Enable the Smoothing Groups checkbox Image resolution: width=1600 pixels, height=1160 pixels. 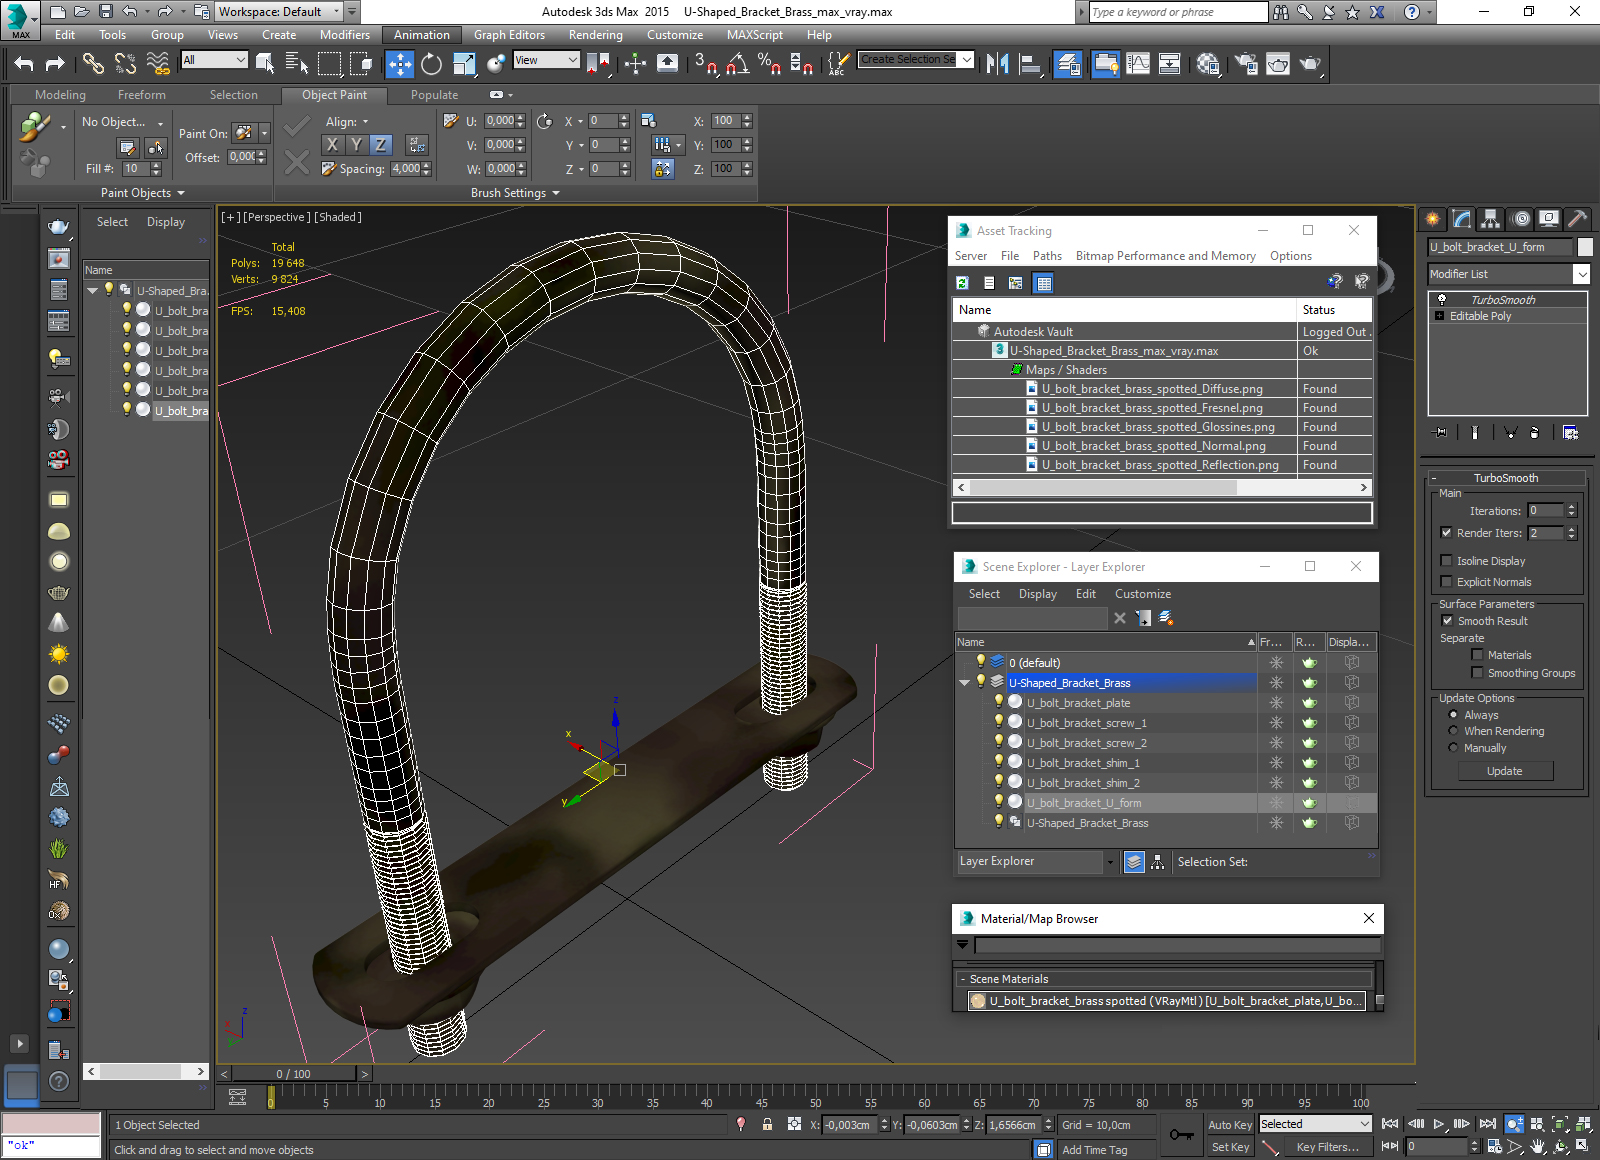click(1477, 673)
